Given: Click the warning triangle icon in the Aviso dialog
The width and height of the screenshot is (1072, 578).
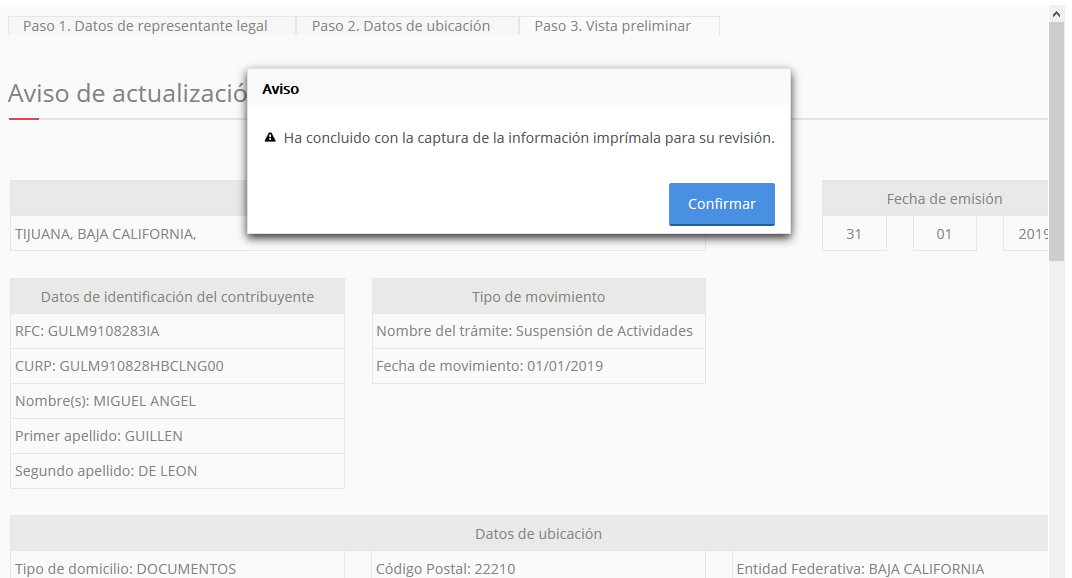Looking at the screenshot, I should click(270, 138).
